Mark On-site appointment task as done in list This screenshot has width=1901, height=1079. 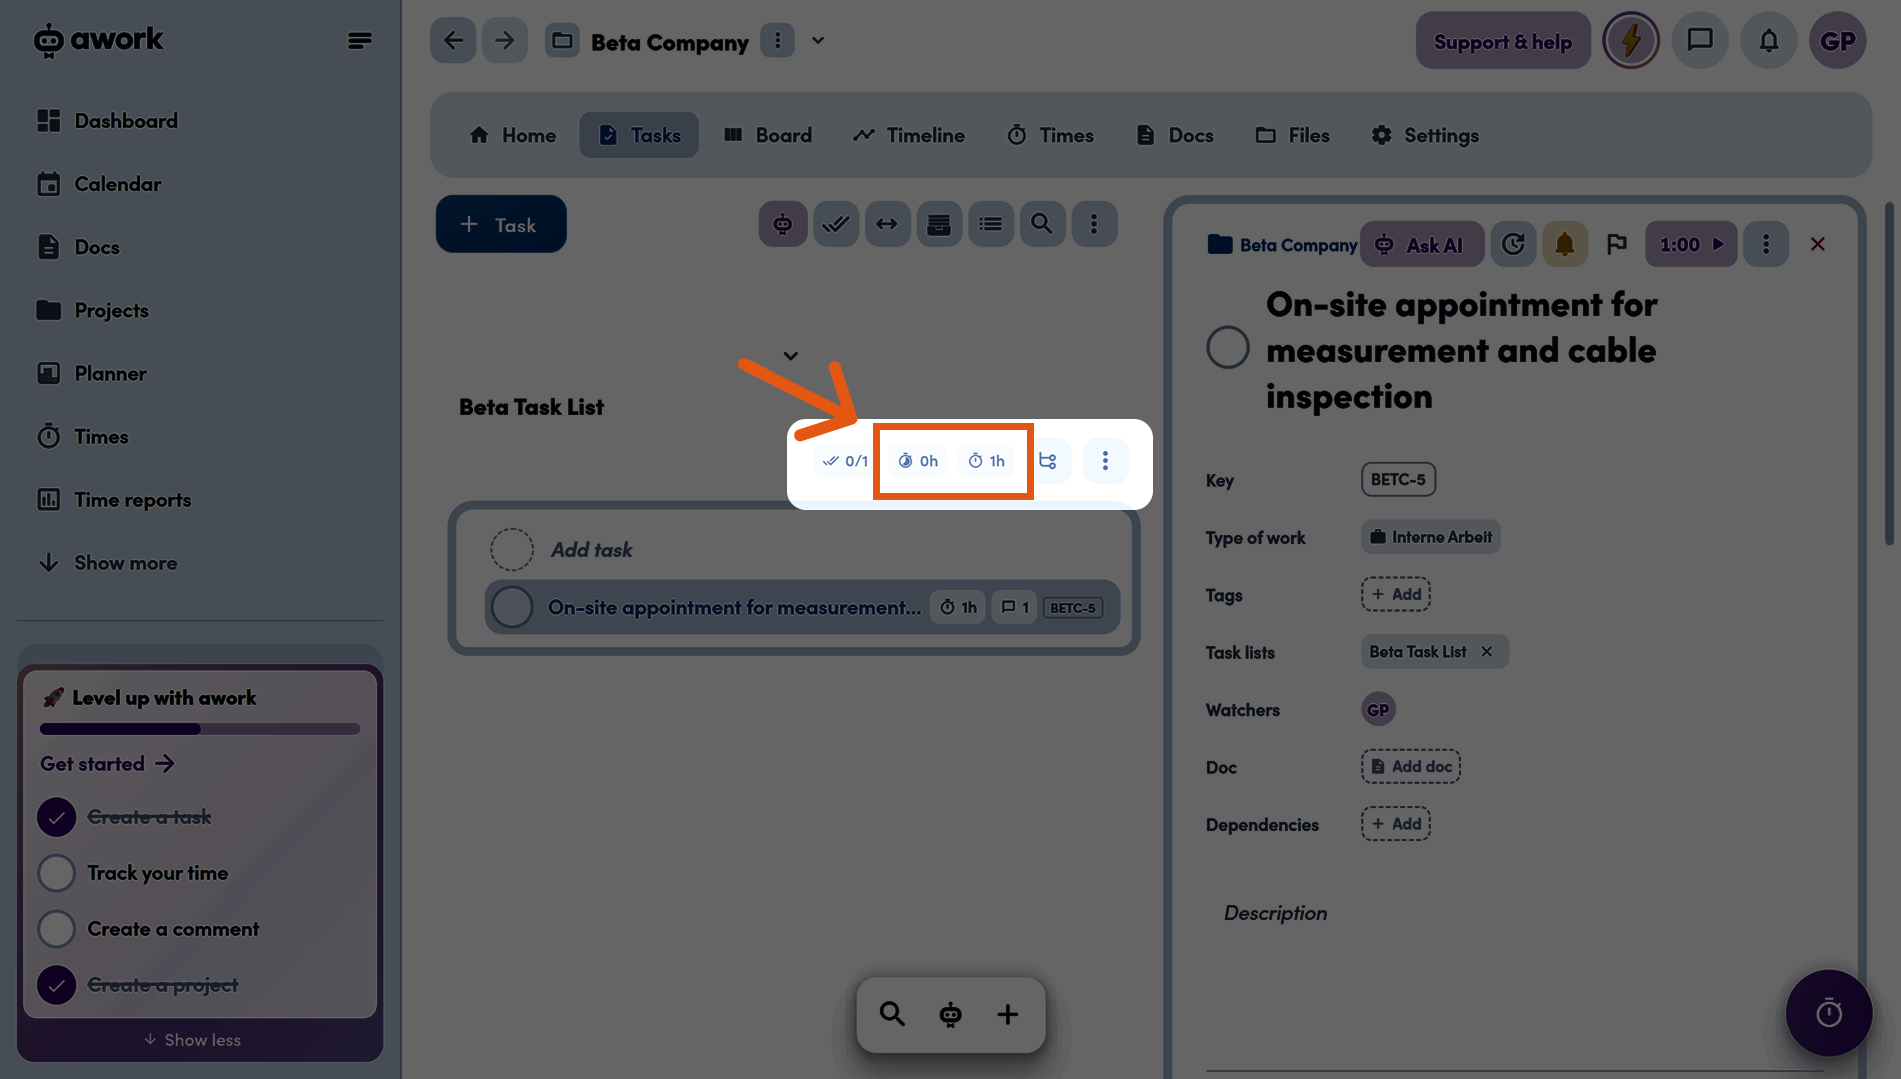(x=512, y=607)
